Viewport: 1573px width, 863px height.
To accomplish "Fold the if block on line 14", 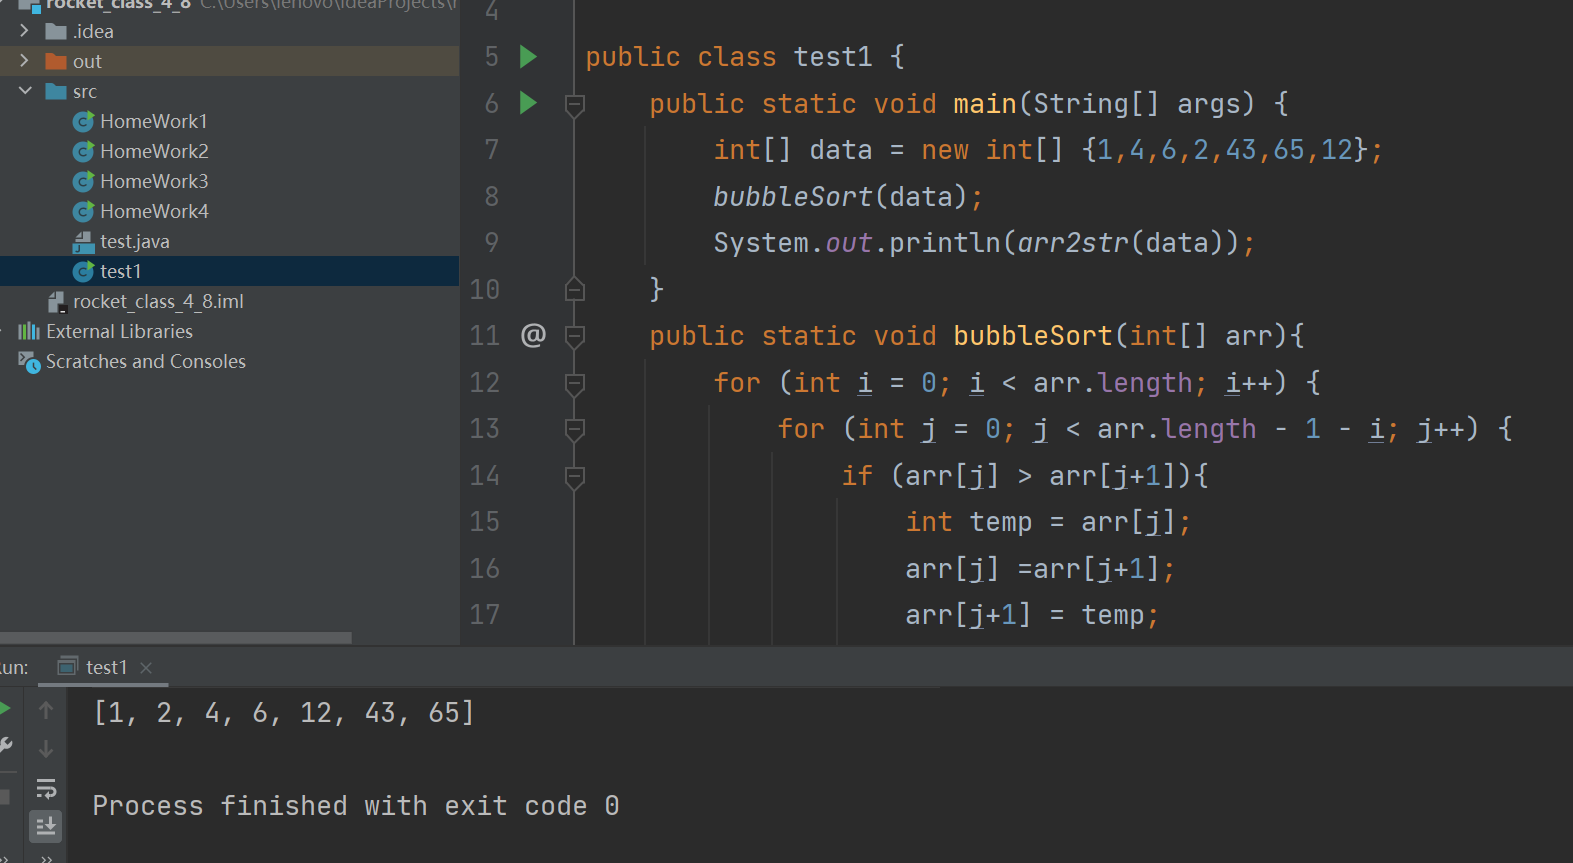I will pyautogui.click(x=575, y=476).
